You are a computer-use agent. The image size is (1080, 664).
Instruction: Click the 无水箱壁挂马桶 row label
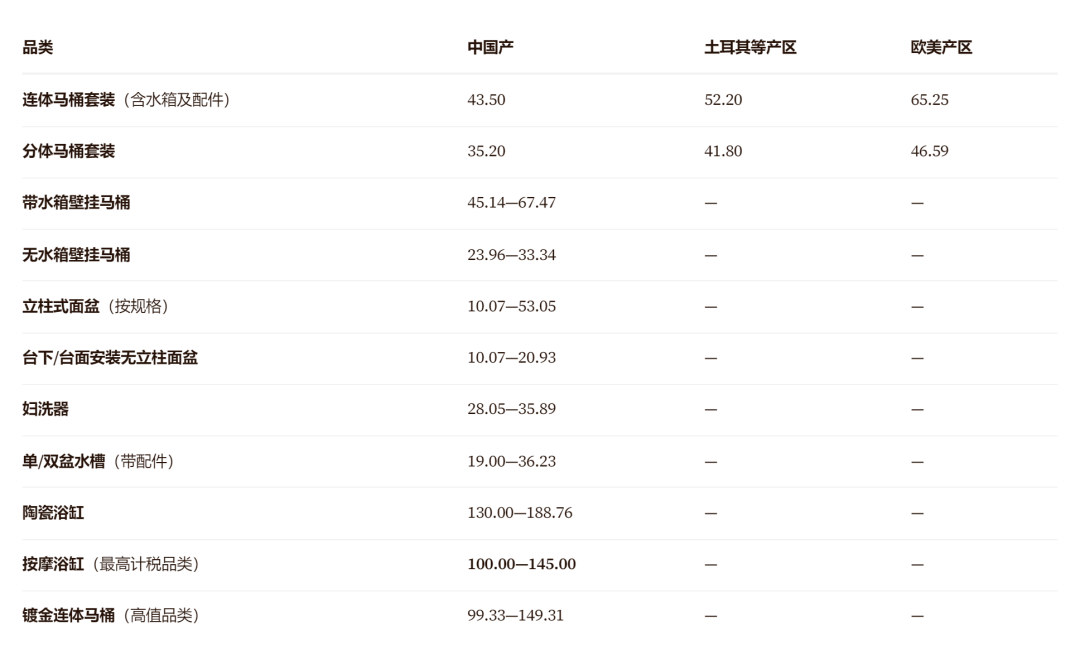coord(76,255)
